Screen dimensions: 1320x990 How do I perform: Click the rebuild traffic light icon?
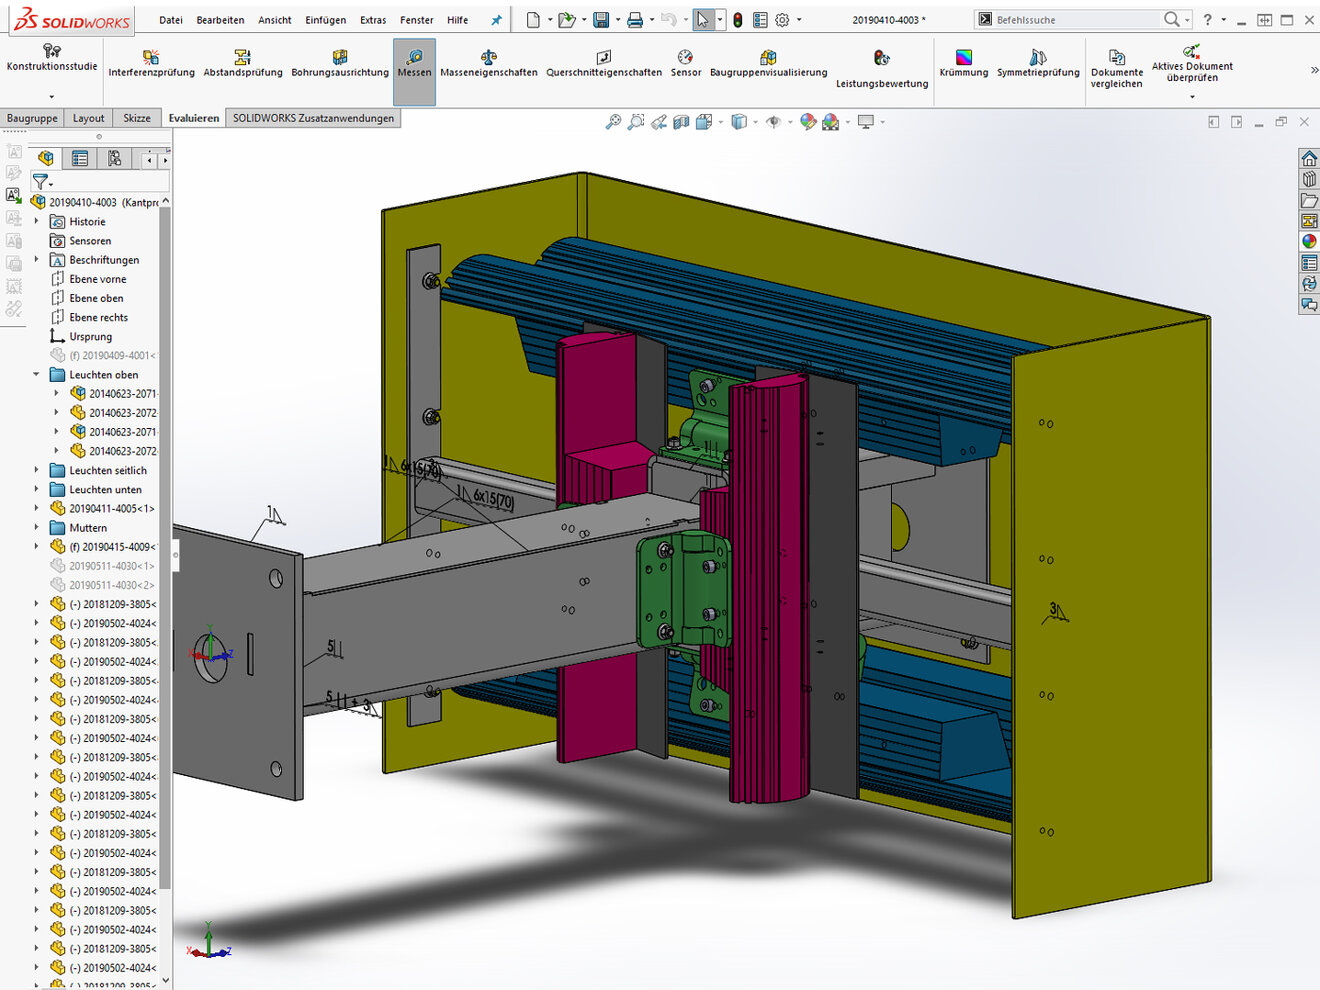tap(738, 20)
